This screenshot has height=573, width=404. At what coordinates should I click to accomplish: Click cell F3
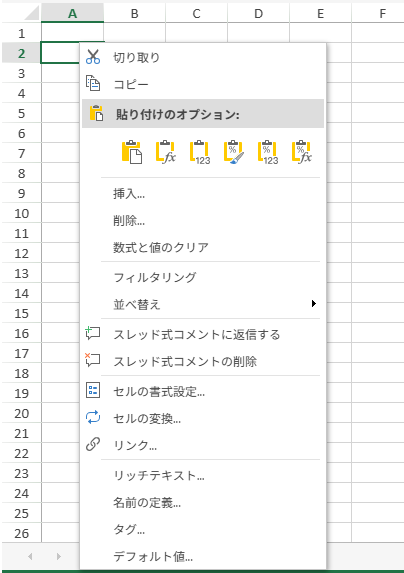(x=378, y=73)
